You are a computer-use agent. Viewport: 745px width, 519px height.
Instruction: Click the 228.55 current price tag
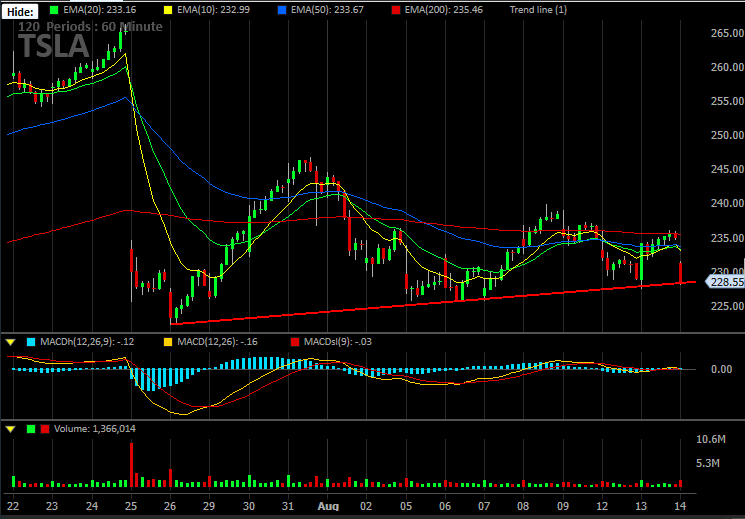tap(727, 282)
